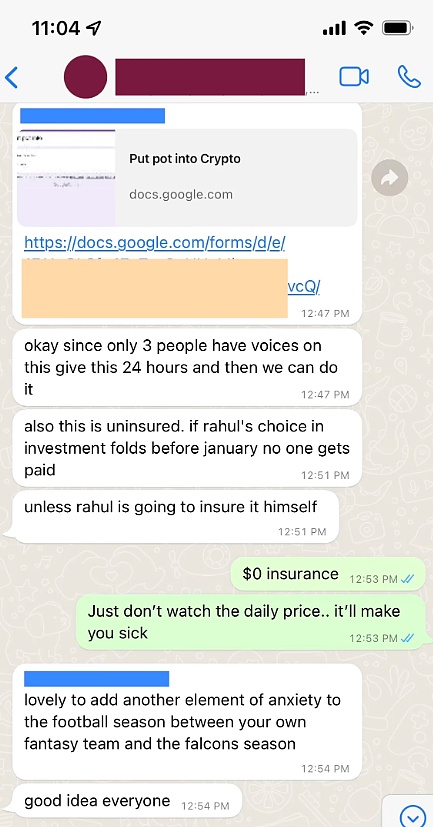The image size is (433, 827).
Task: Tap the 'Just don't watch the daily price' message
Action: (251, 622)
